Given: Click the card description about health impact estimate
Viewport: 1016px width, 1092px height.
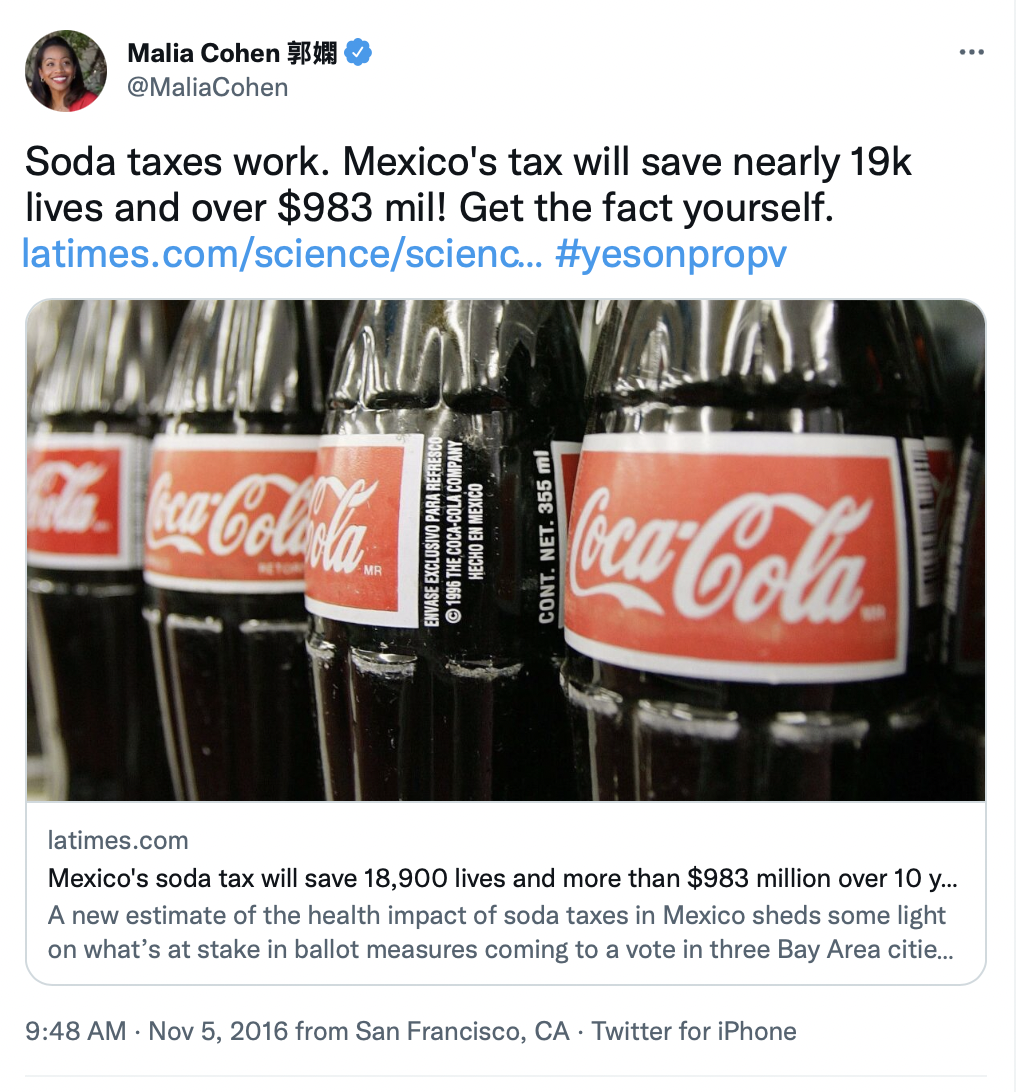Looking at the screenshot, I should click(497, 932).
